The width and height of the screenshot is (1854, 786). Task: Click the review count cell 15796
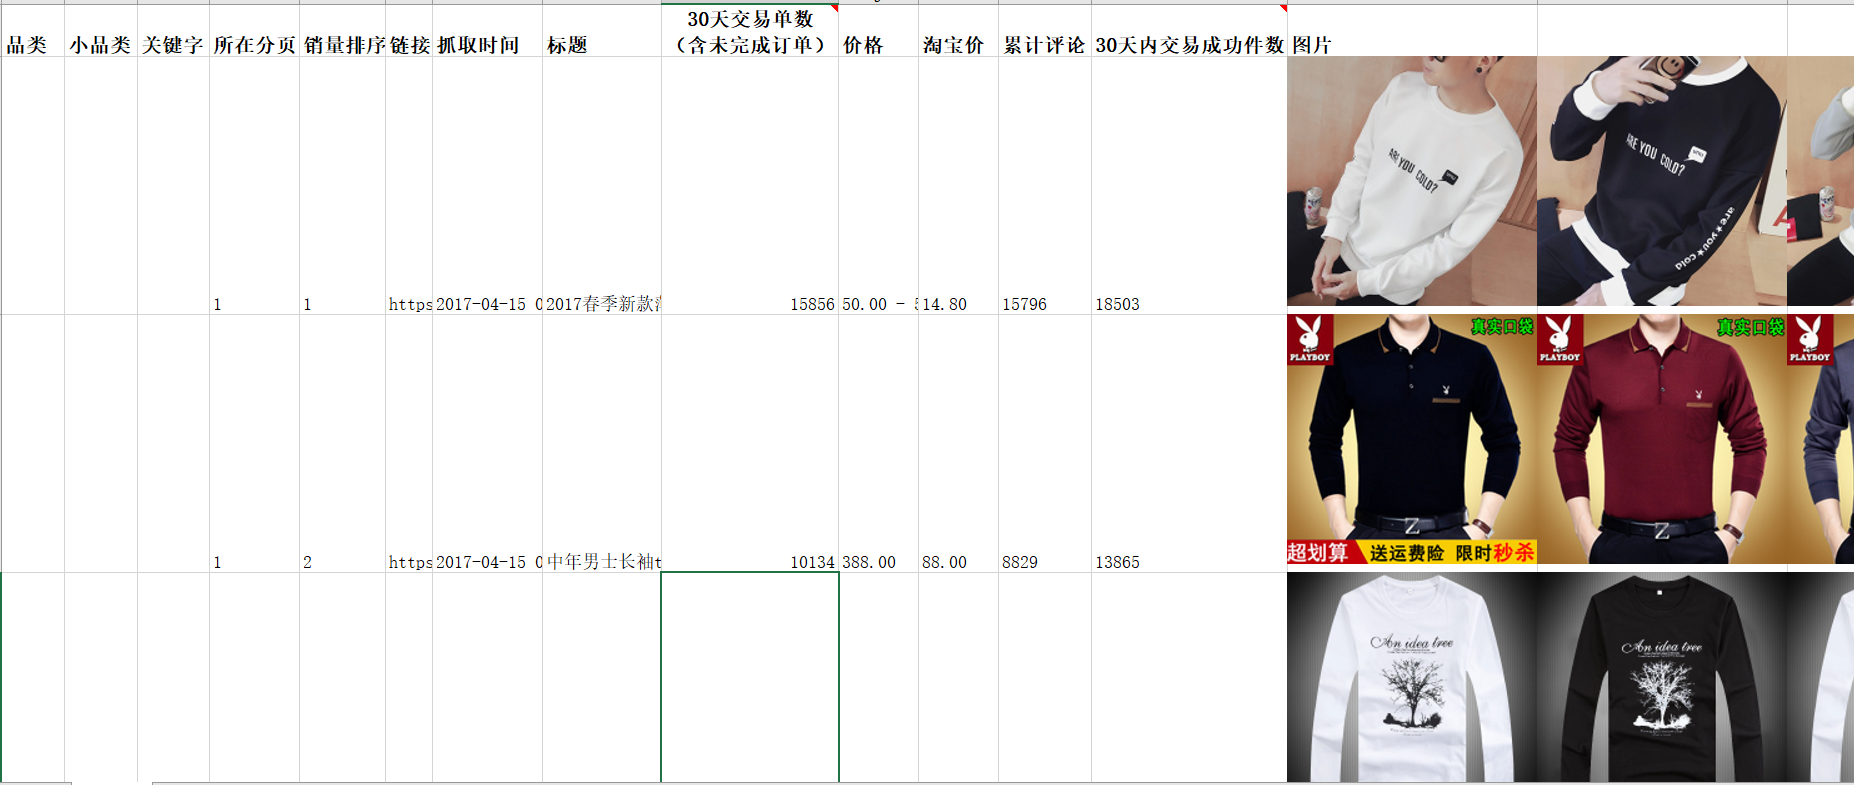click(1045, 186)
